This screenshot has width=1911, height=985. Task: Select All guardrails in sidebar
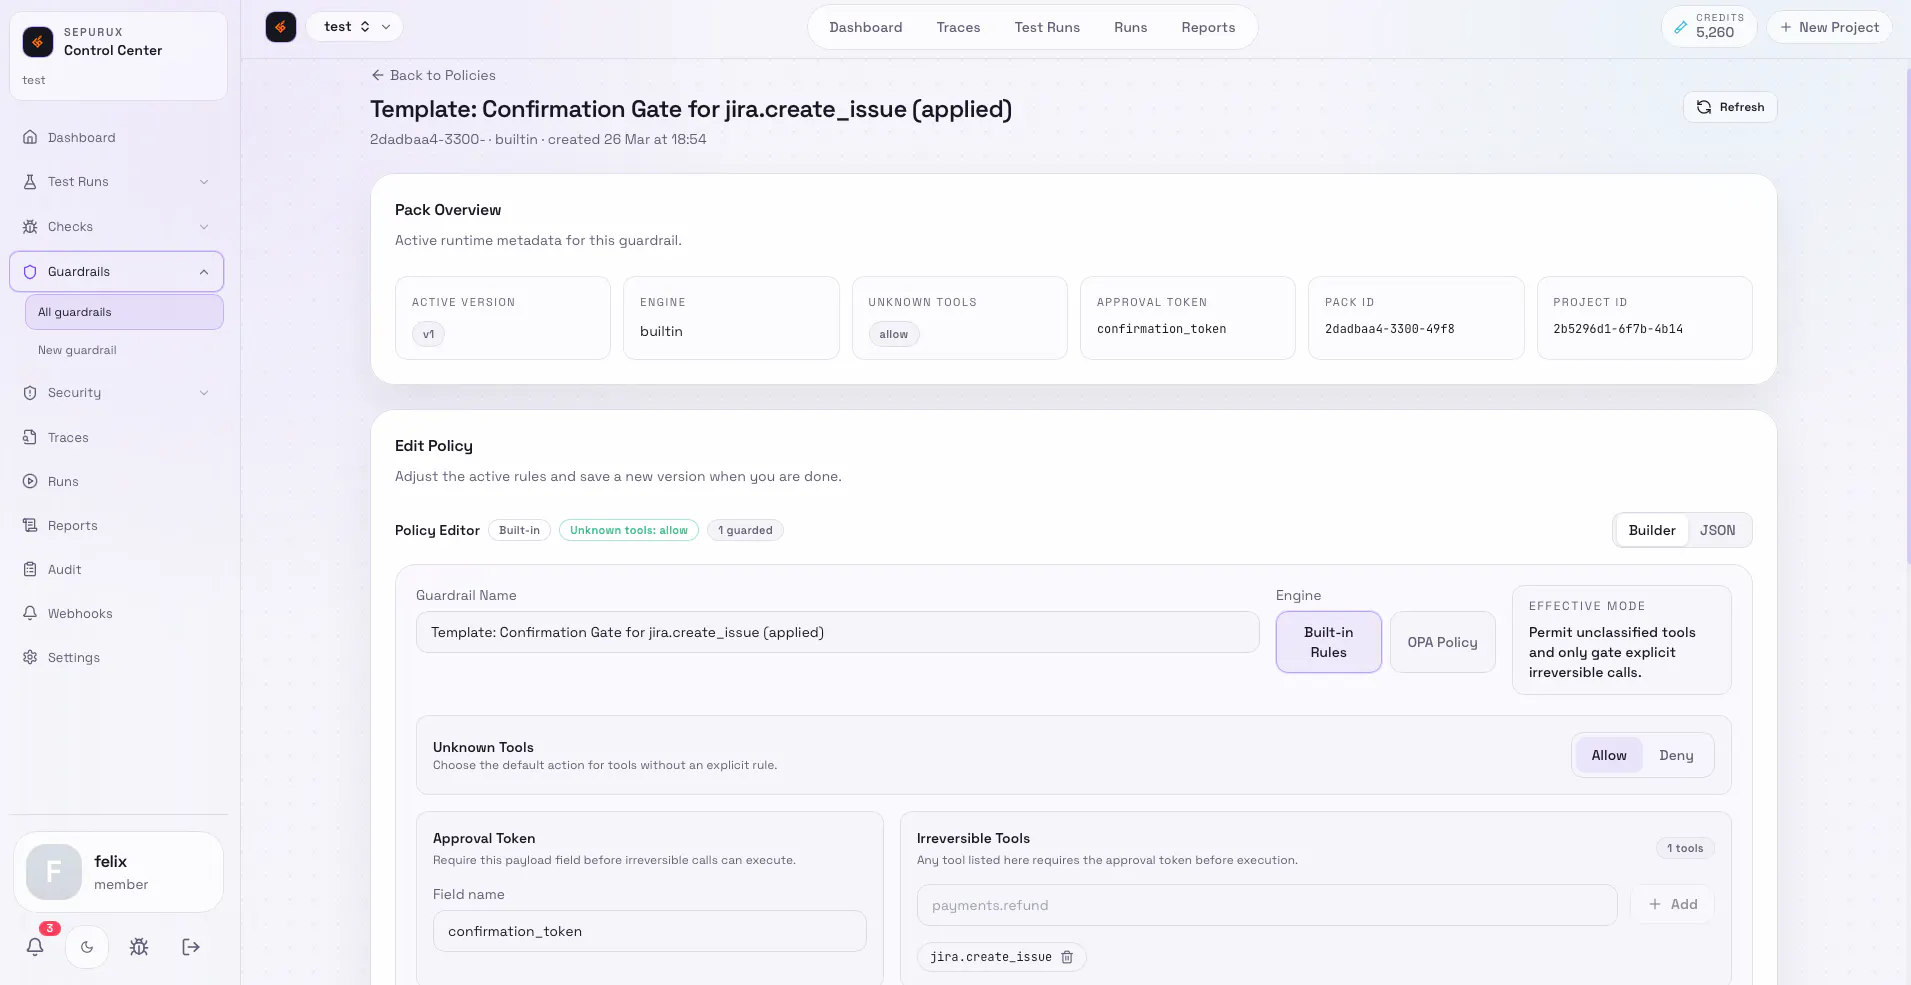click(x=124, y=312)
